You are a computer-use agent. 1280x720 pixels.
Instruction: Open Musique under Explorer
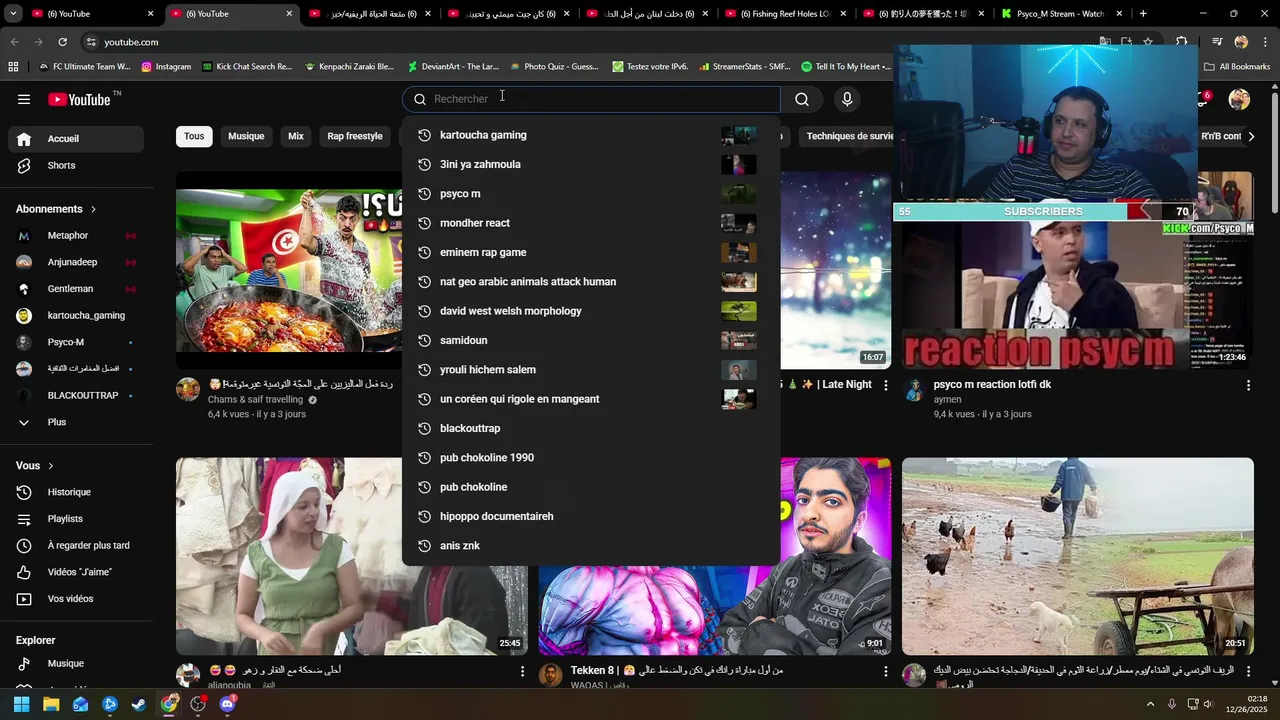coord(76,664)
